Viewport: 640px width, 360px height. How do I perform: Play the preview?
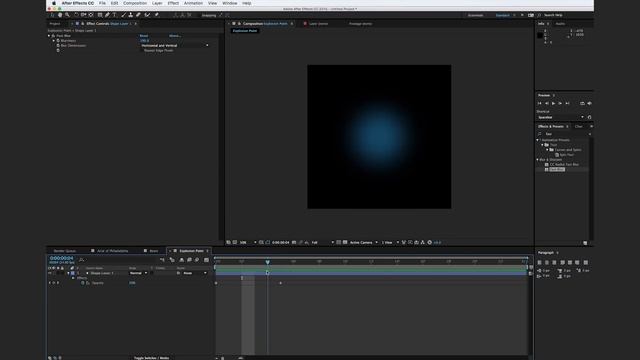coord(553,104)
